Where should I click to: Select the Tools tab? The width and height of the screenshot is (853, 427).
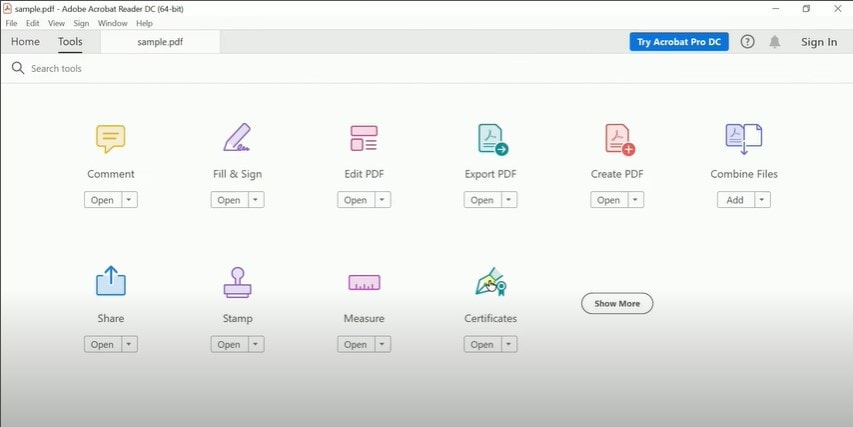click(70, 42)
